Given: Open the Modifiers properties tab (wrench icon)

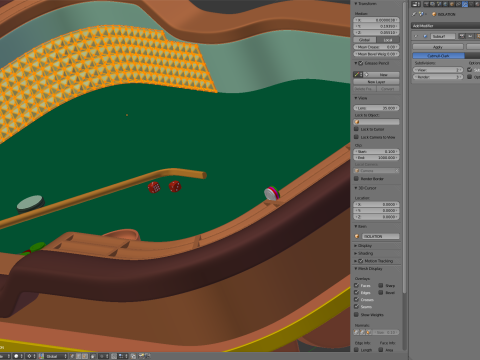Looking at the screenshot, I should pyautogui.click(x=465, y=4).
